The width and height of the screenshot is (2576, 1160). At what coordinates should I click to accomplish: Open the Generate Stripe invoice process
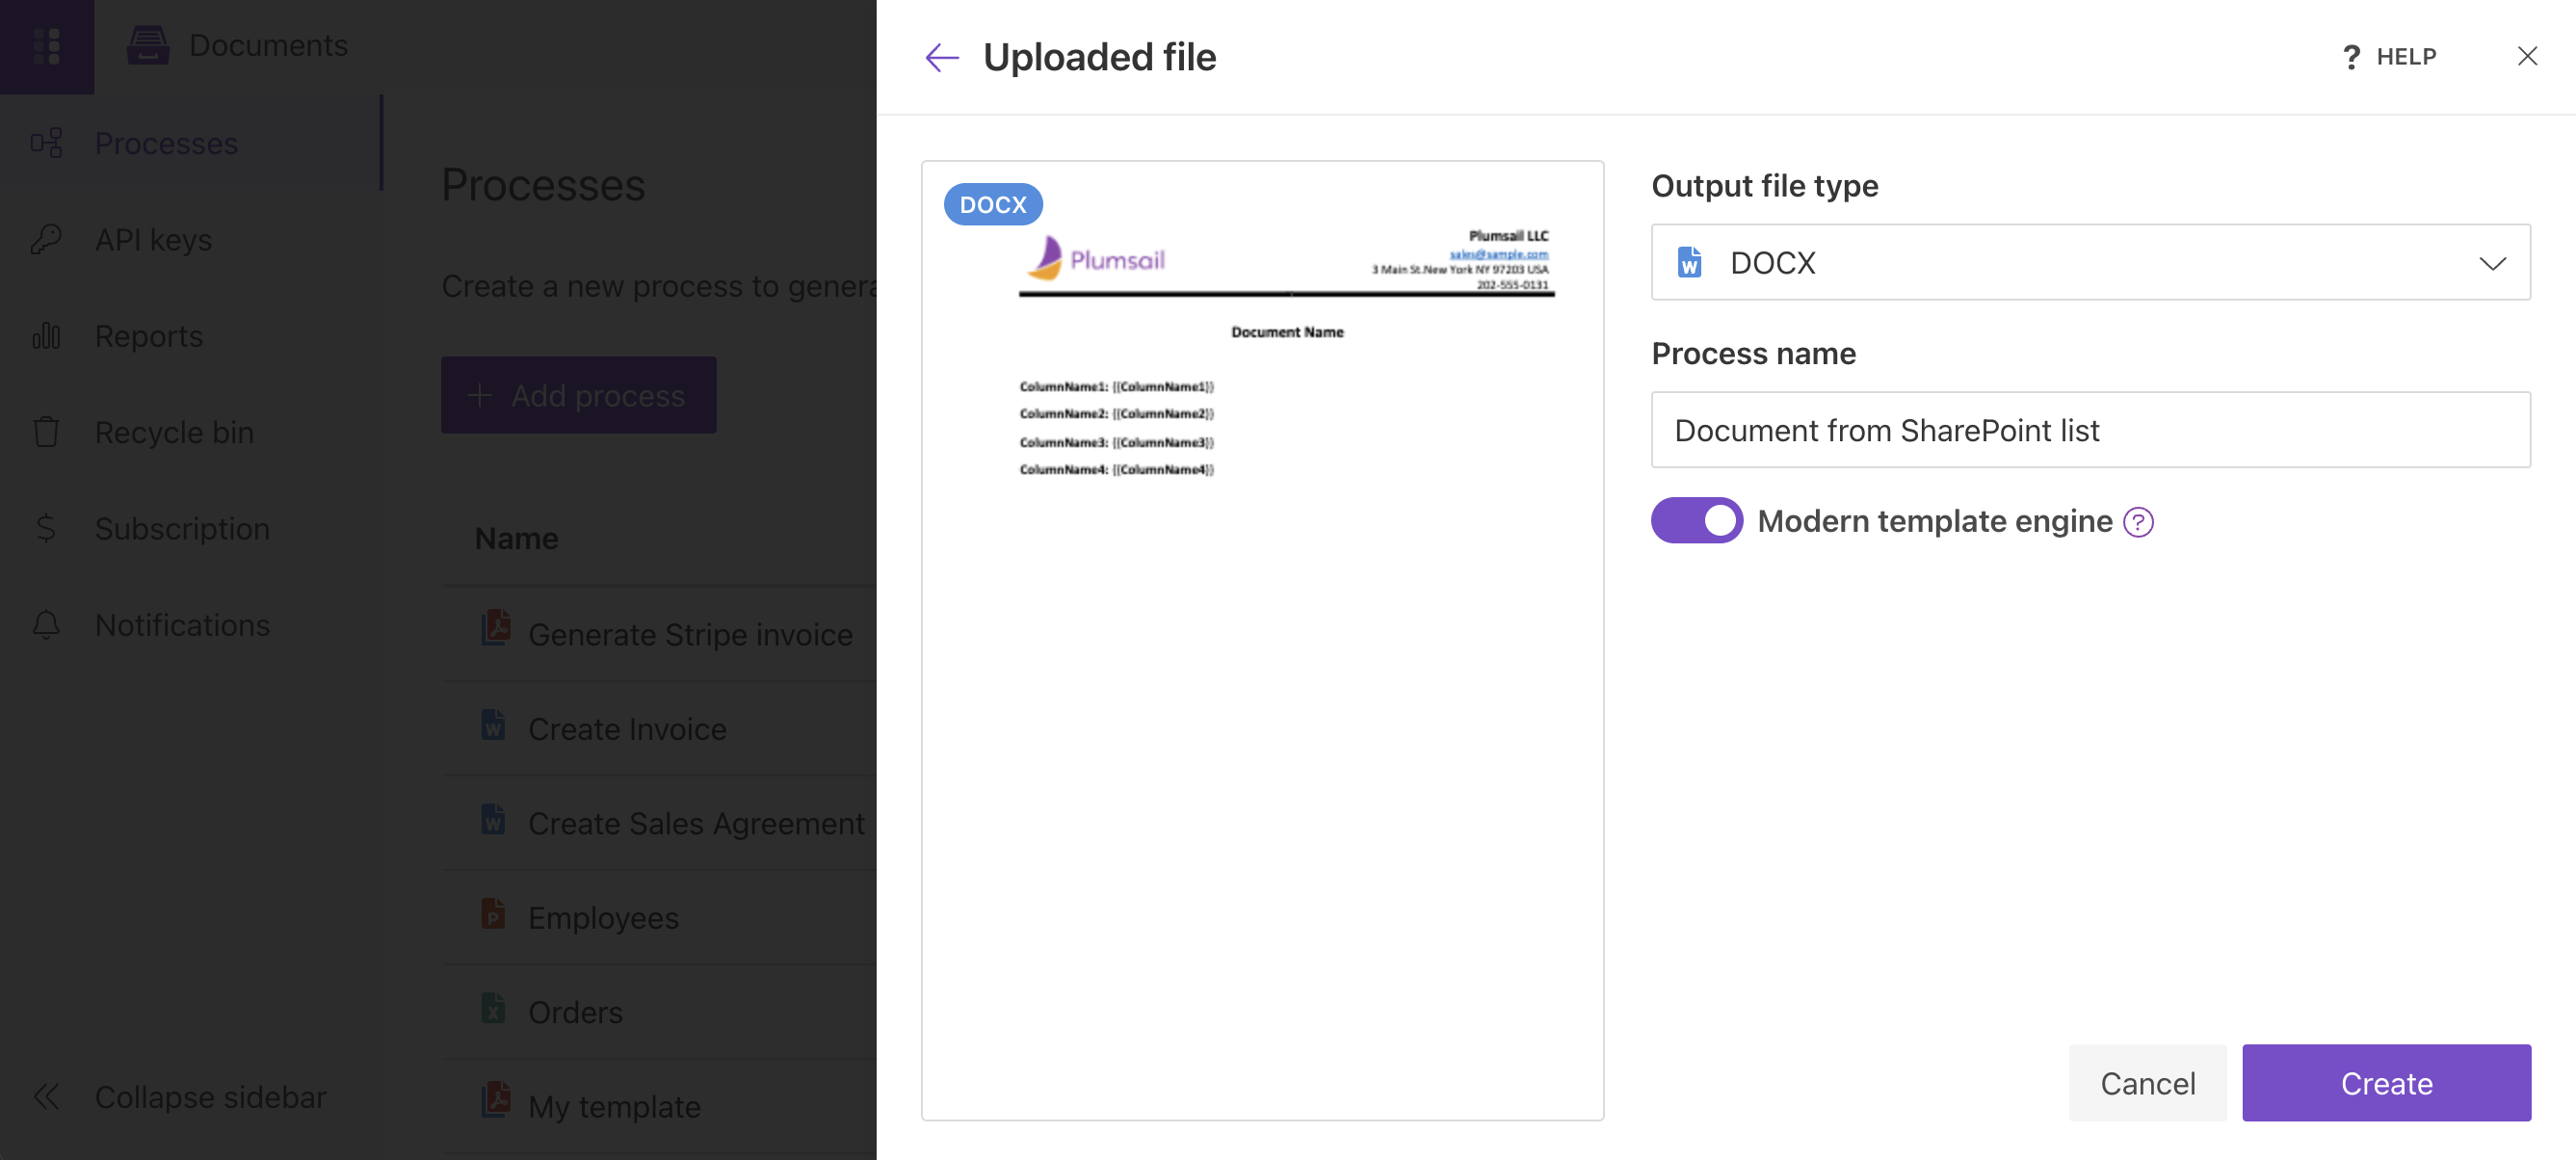pyautogui.click(x=690, y=634)
